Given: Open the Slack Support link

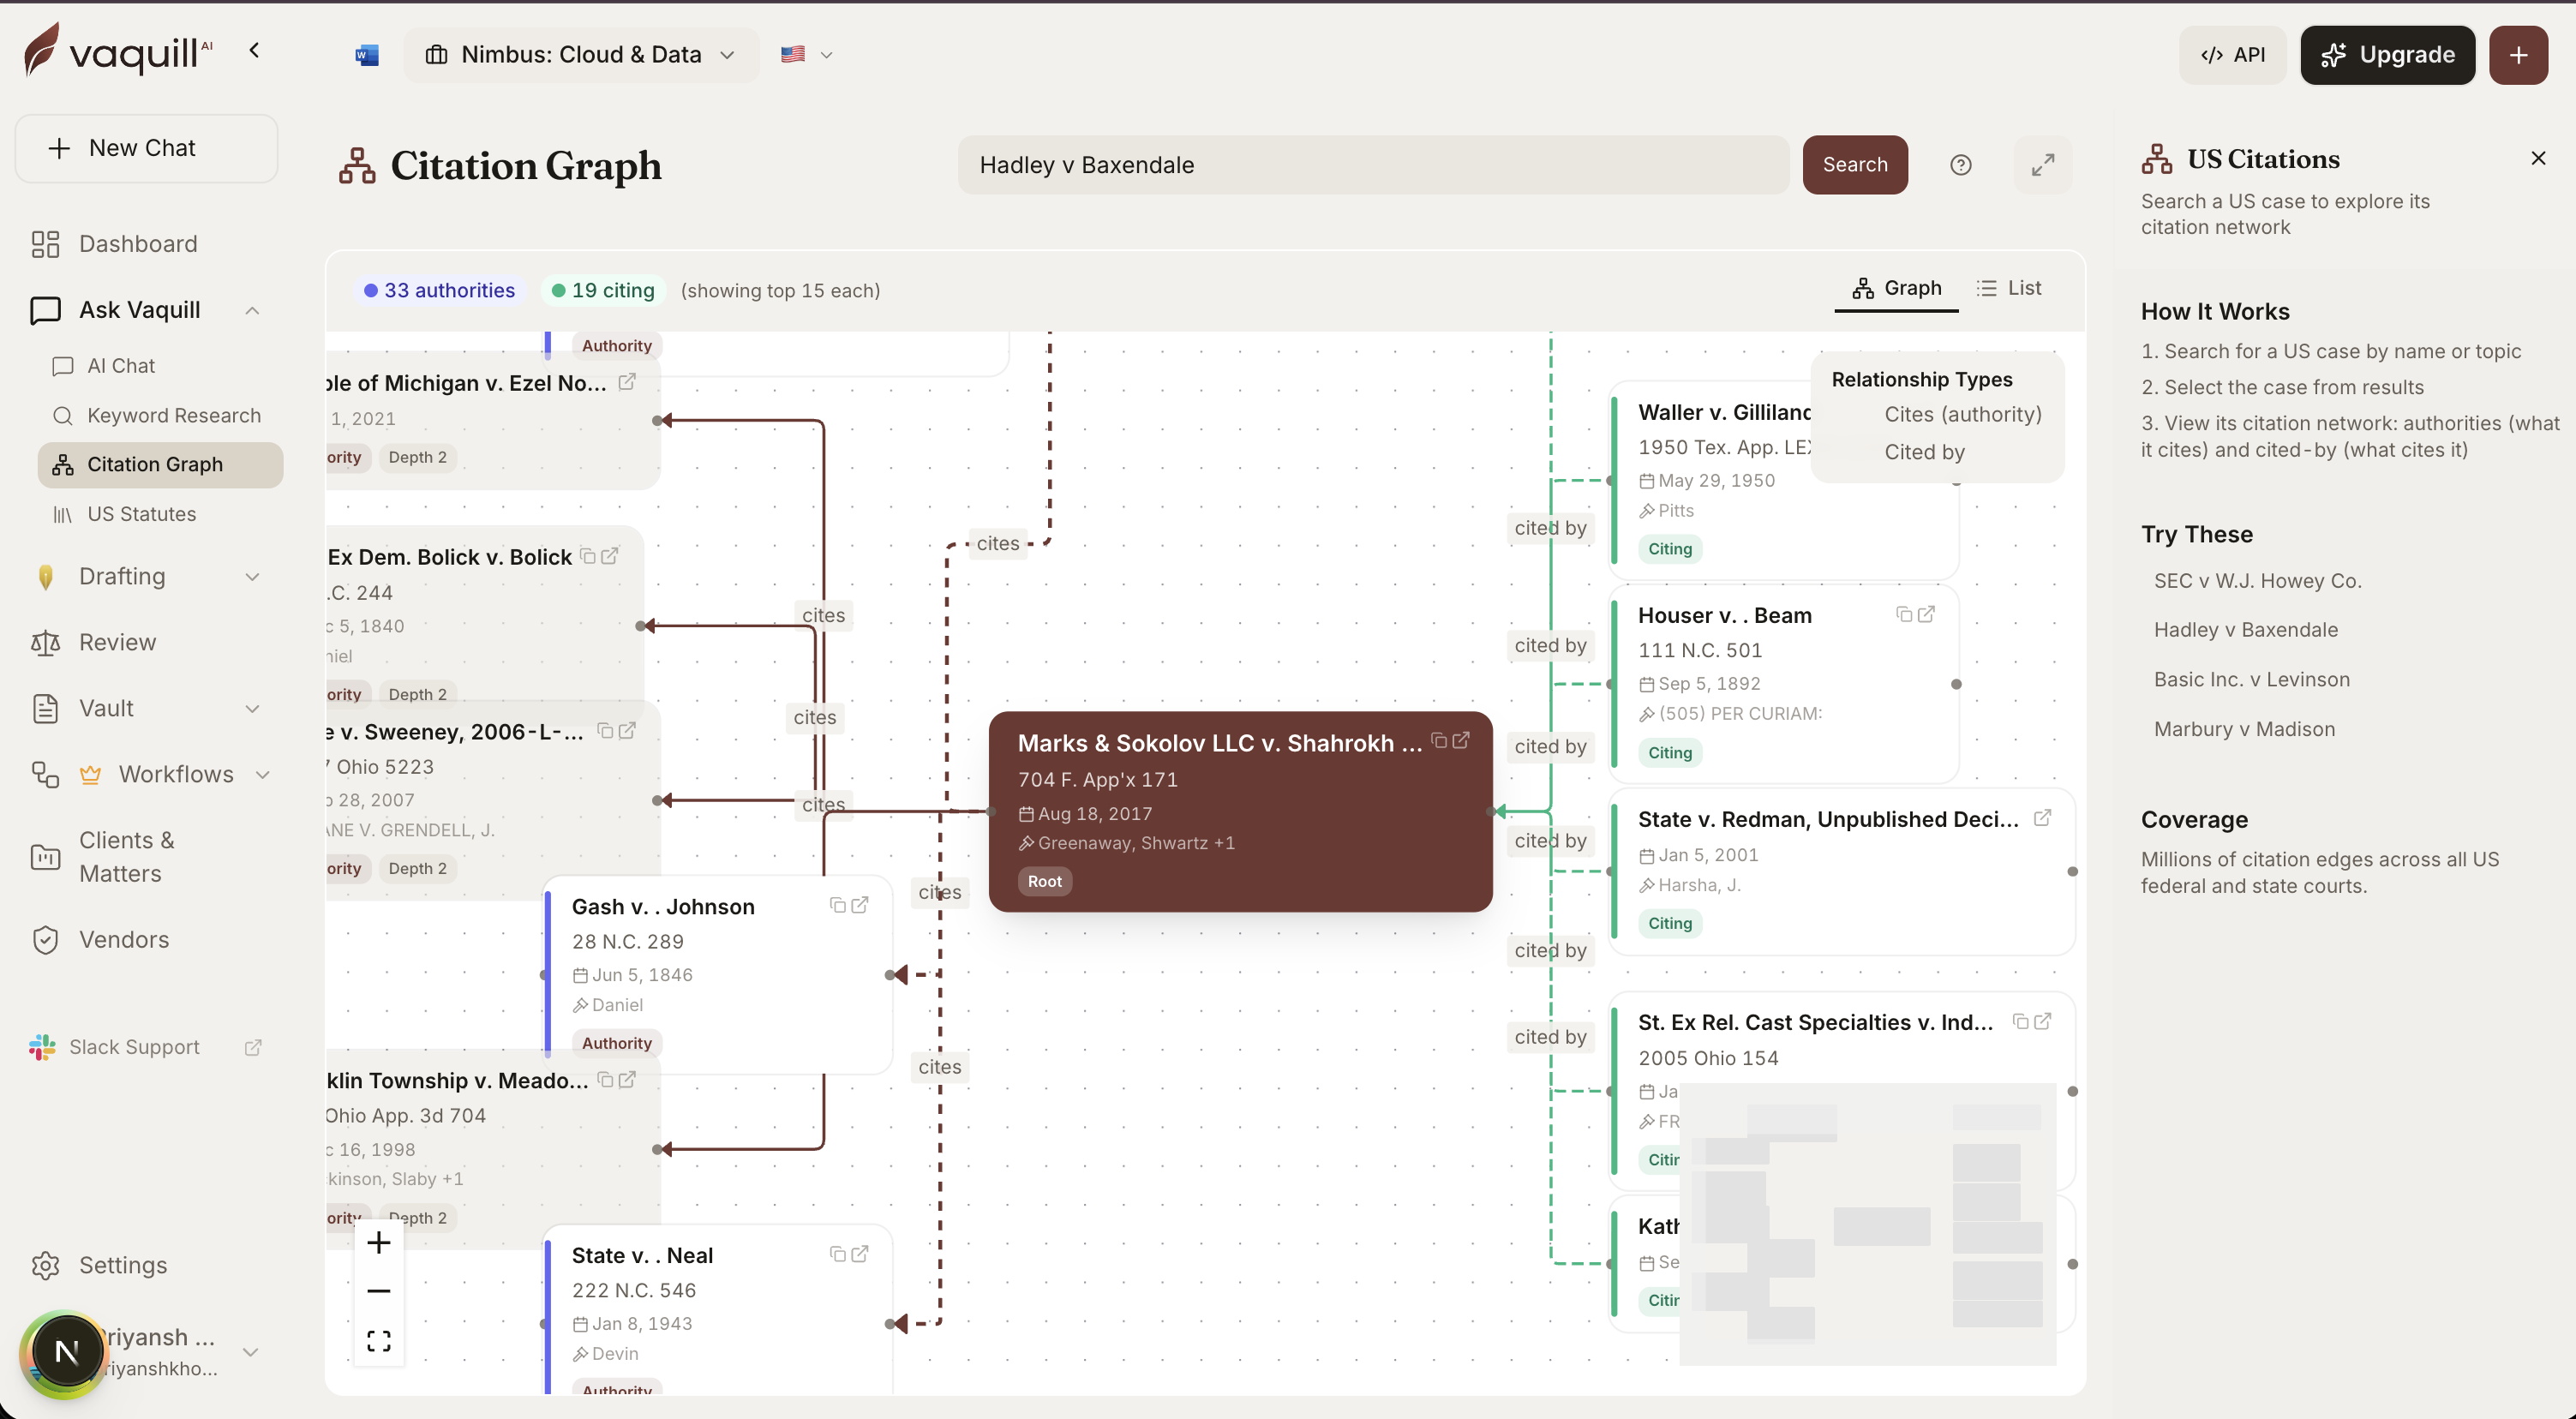Looking at the screenshot, I should pos(145,1047).
